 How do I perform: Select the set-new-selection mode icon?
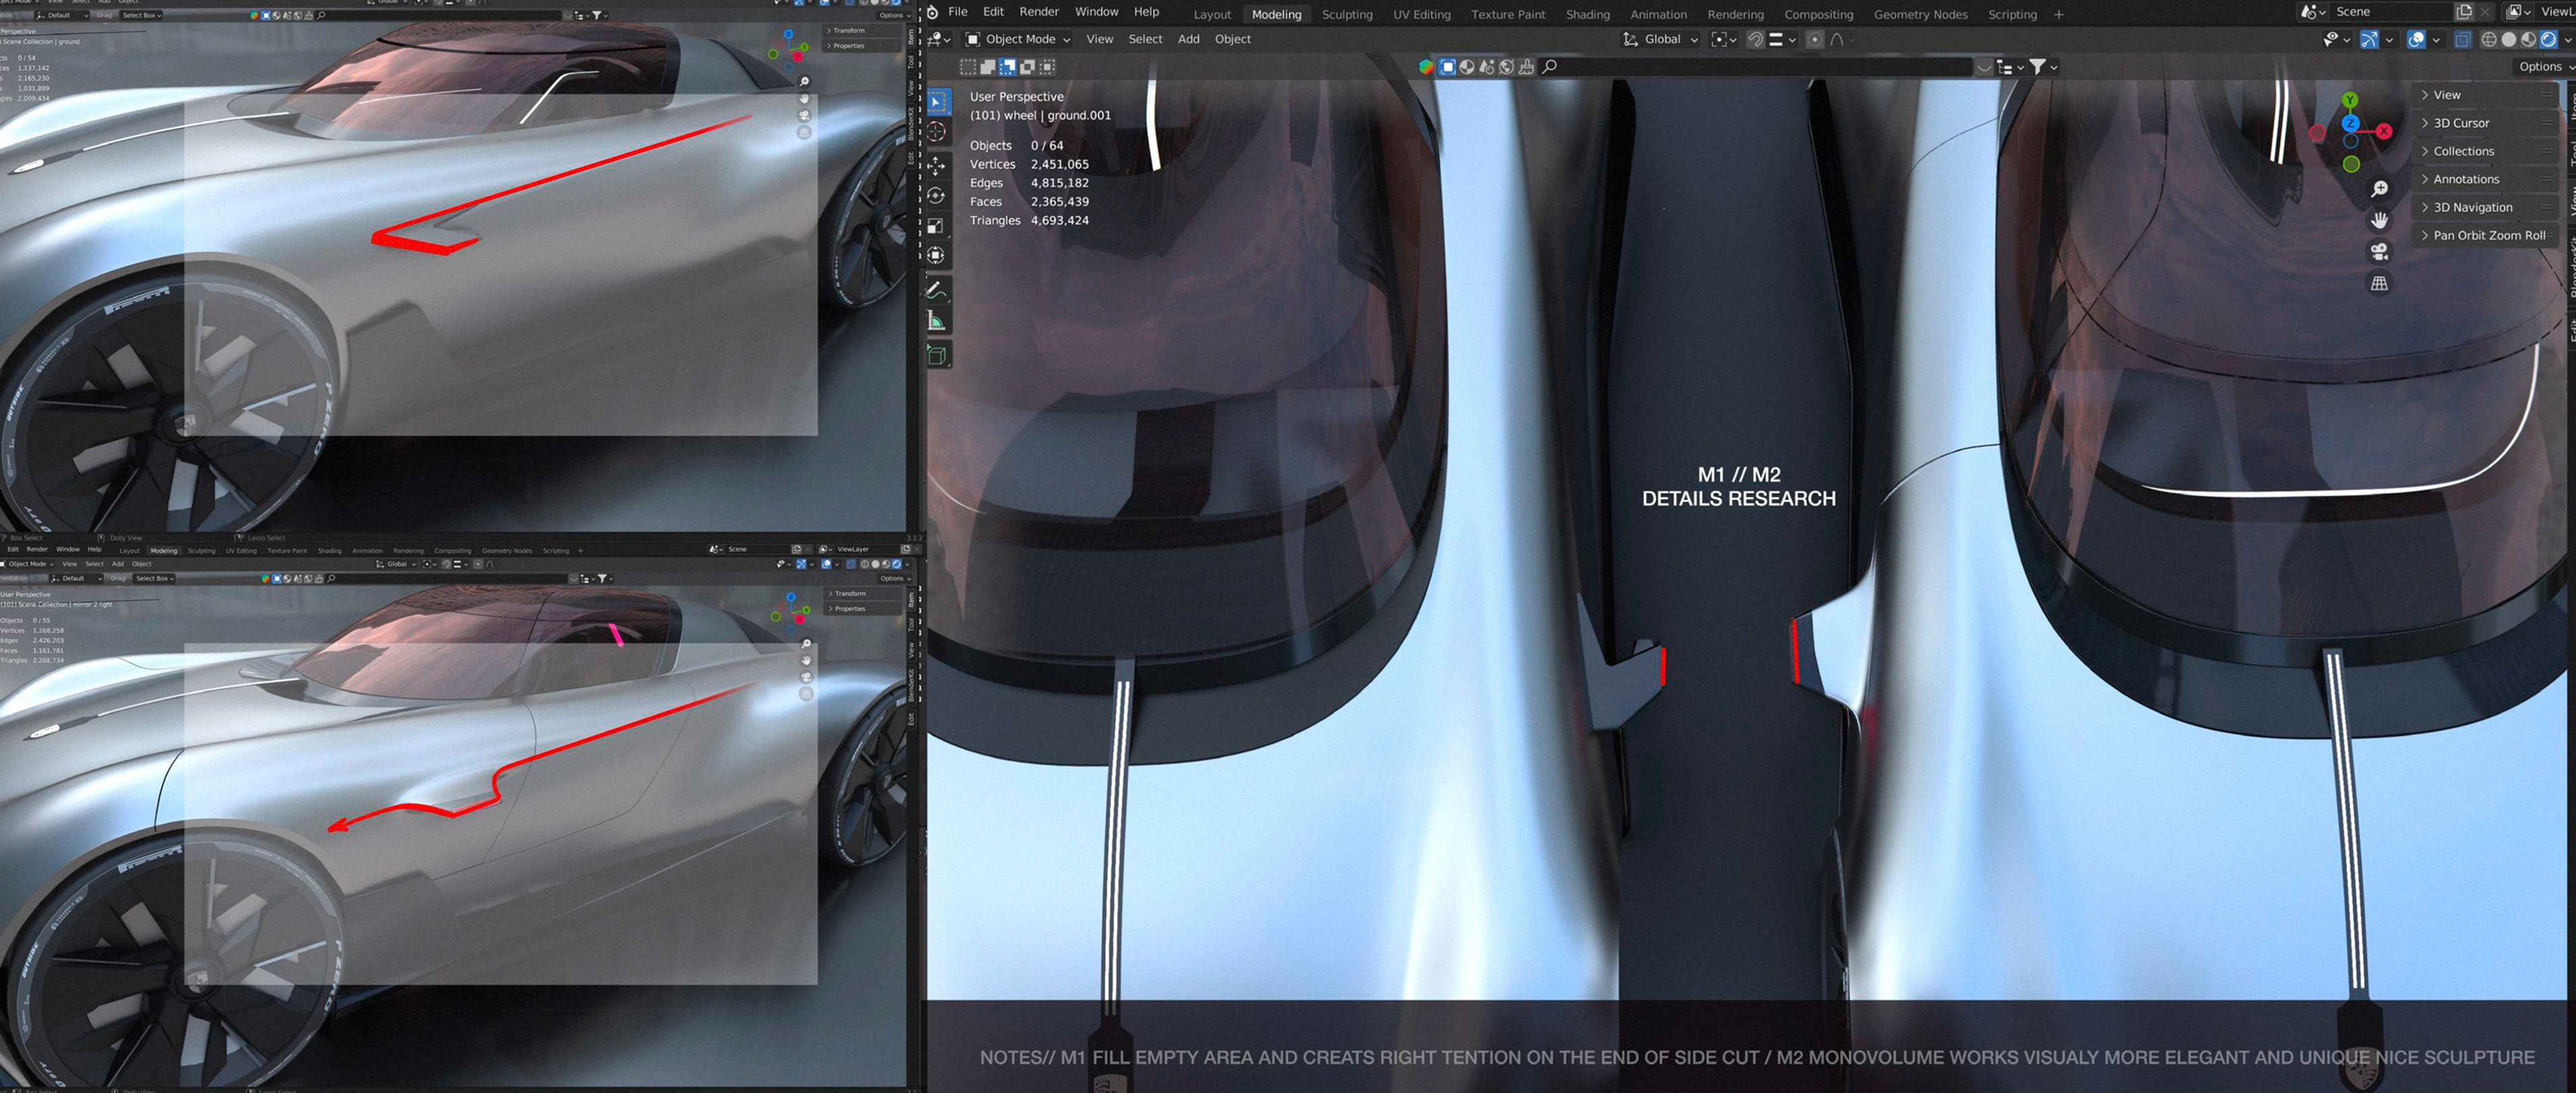tap(968, 67)
